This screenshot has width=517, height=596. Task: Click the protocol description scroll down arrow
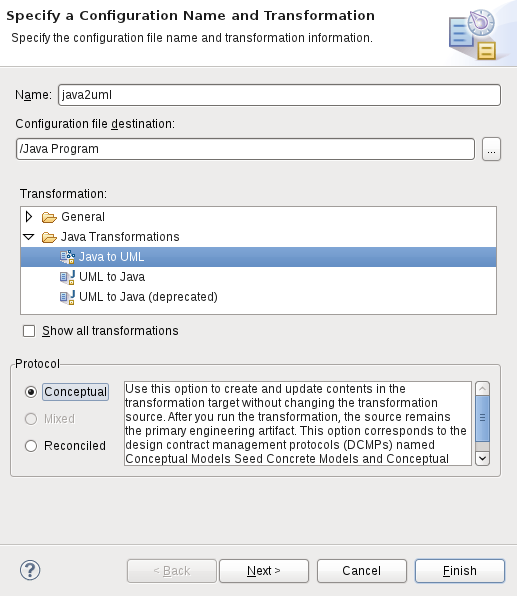[x=482, y=458]
